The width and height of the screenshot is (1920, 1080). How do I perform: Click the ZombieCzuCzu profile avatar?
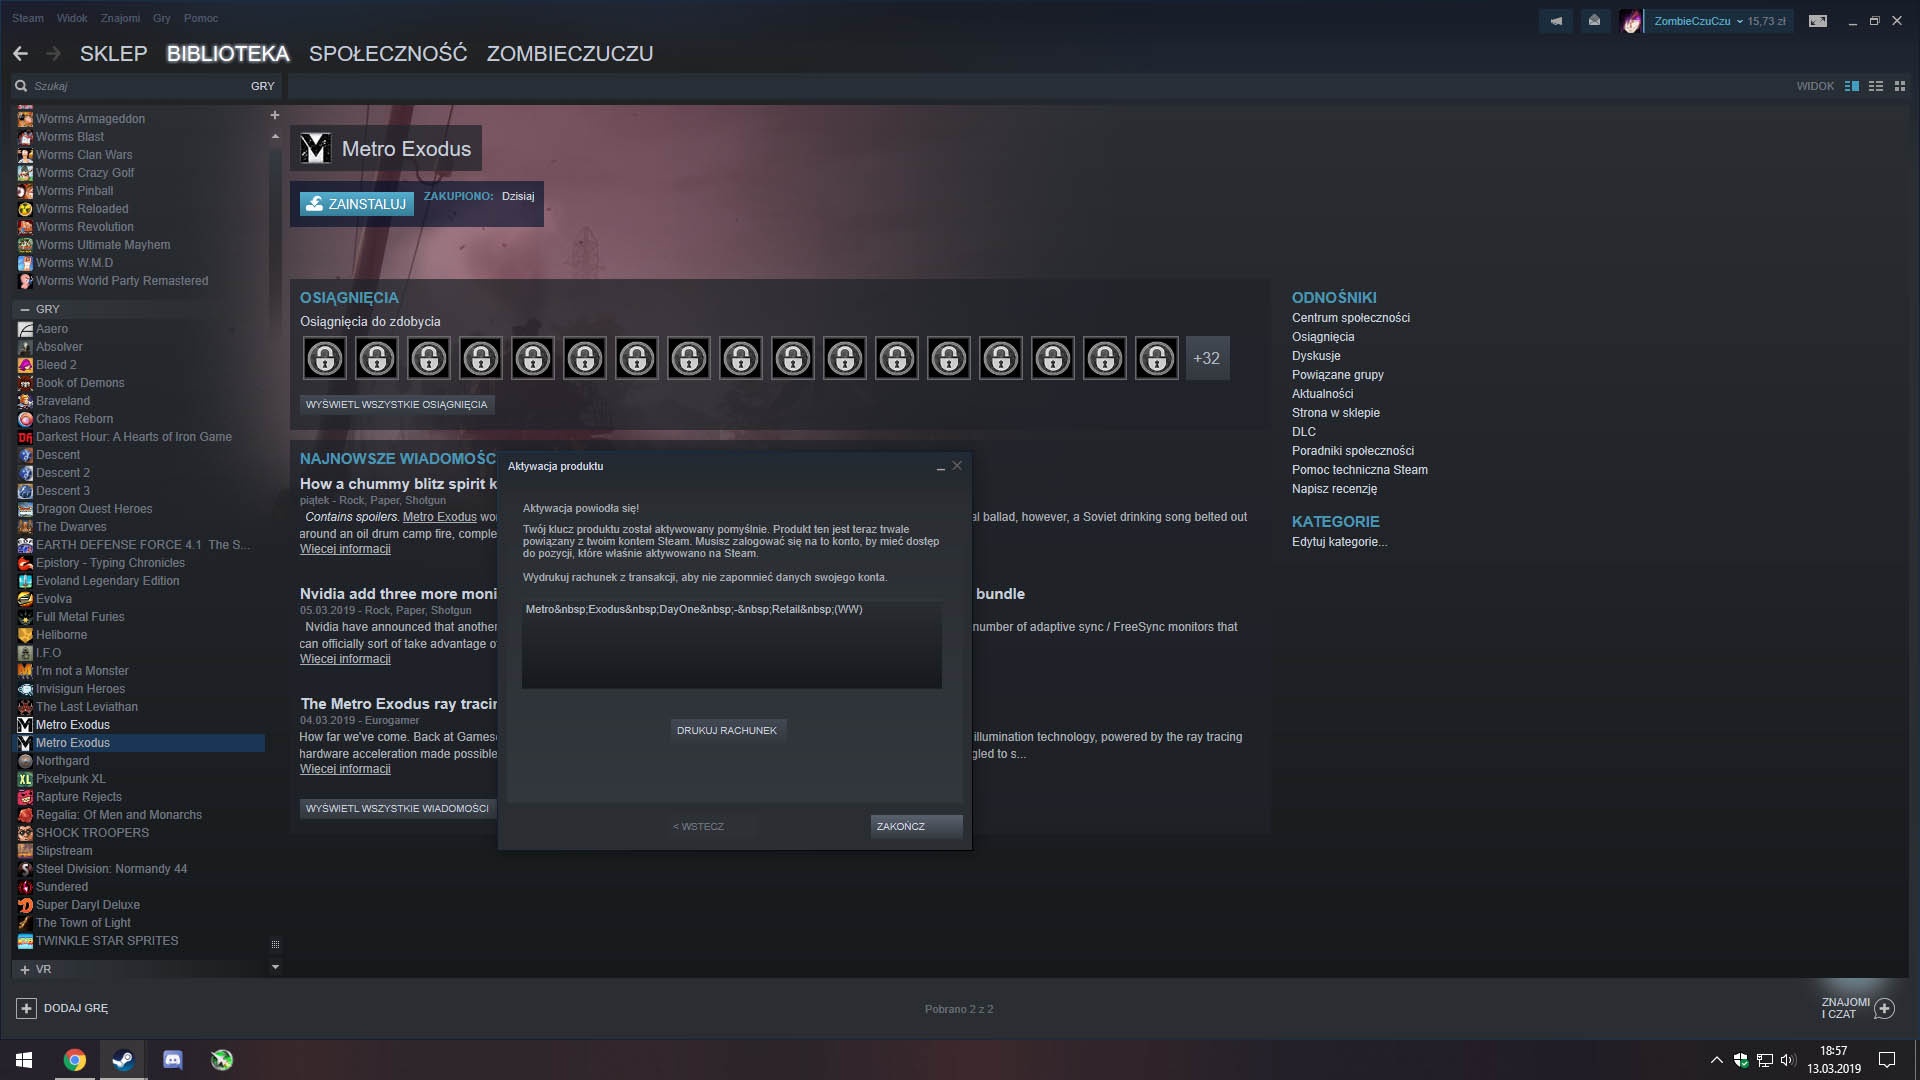click(x=1631, y=21)
